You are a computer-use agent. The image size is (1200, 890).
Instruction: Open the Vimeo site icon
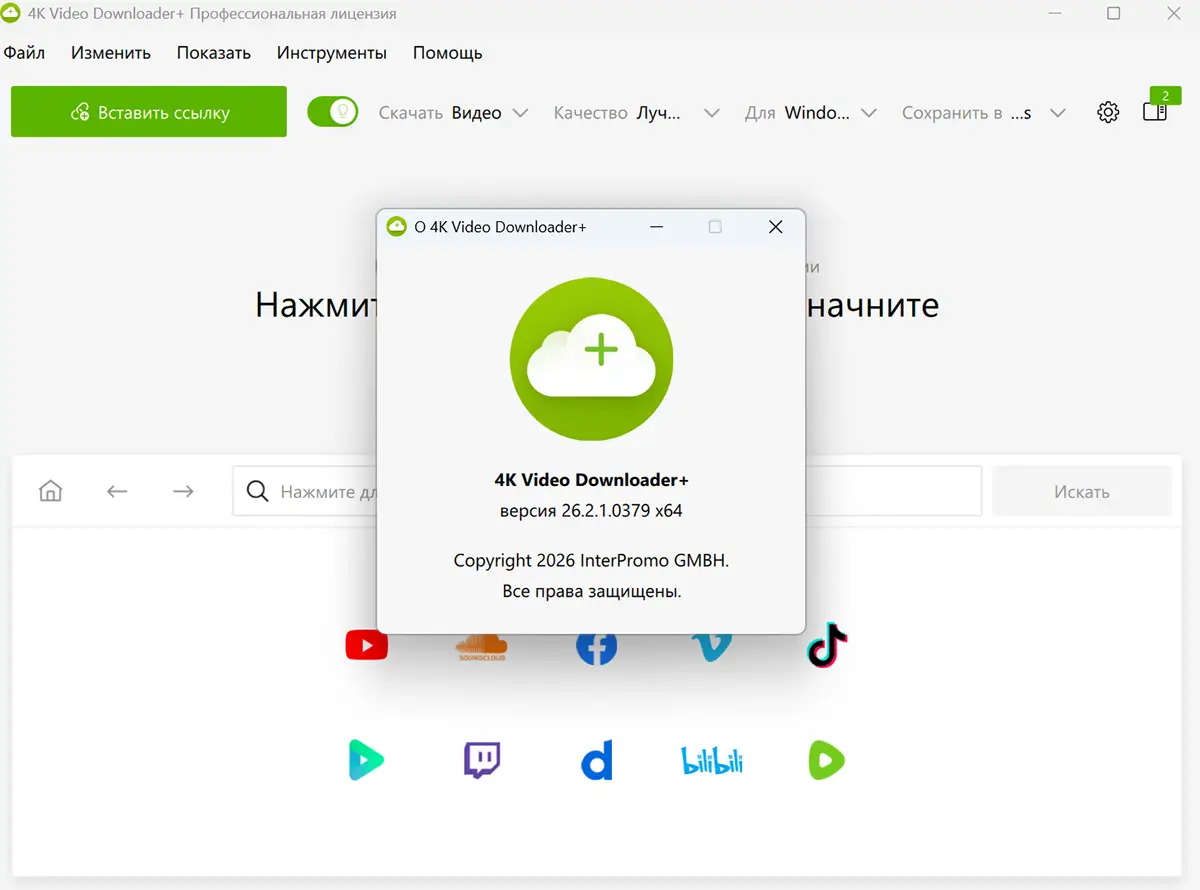[x=712, y=648]
